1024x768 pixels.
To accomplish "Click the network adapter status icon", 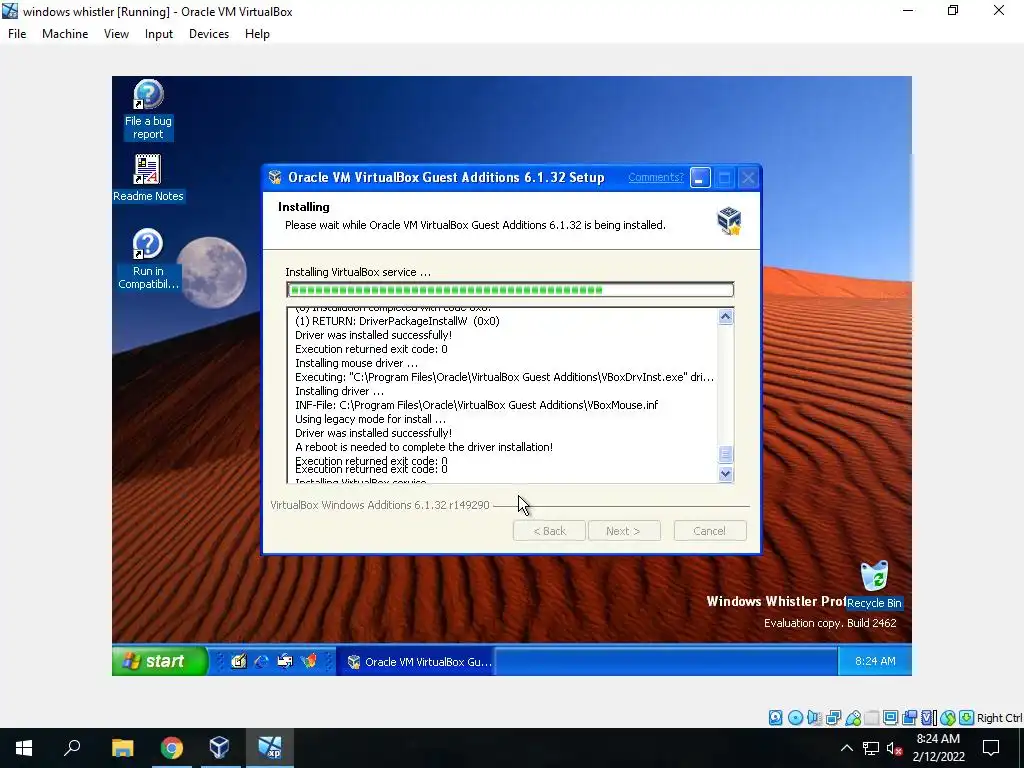I will click(833, 718).
